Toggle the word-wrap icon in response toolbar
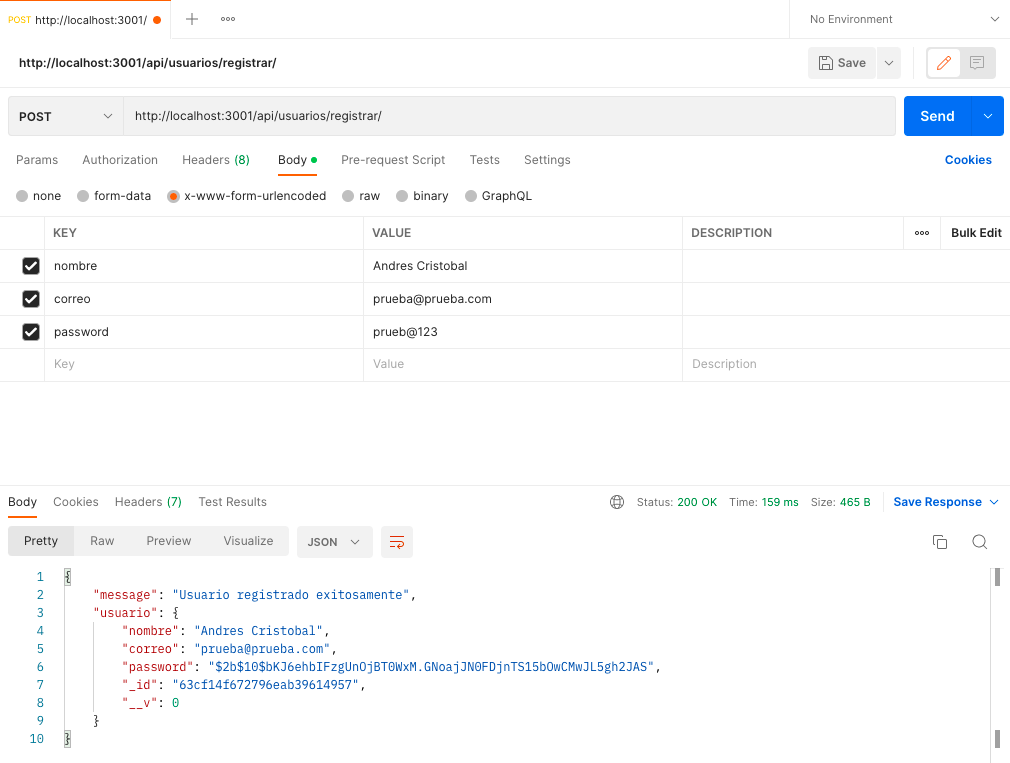 coord(397,542)
